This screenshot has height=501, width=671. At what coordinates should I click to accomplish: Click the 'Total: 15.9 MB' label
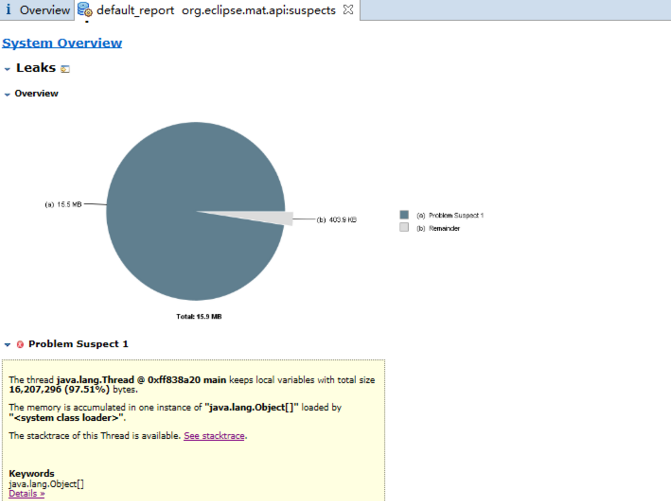(199, 317)
